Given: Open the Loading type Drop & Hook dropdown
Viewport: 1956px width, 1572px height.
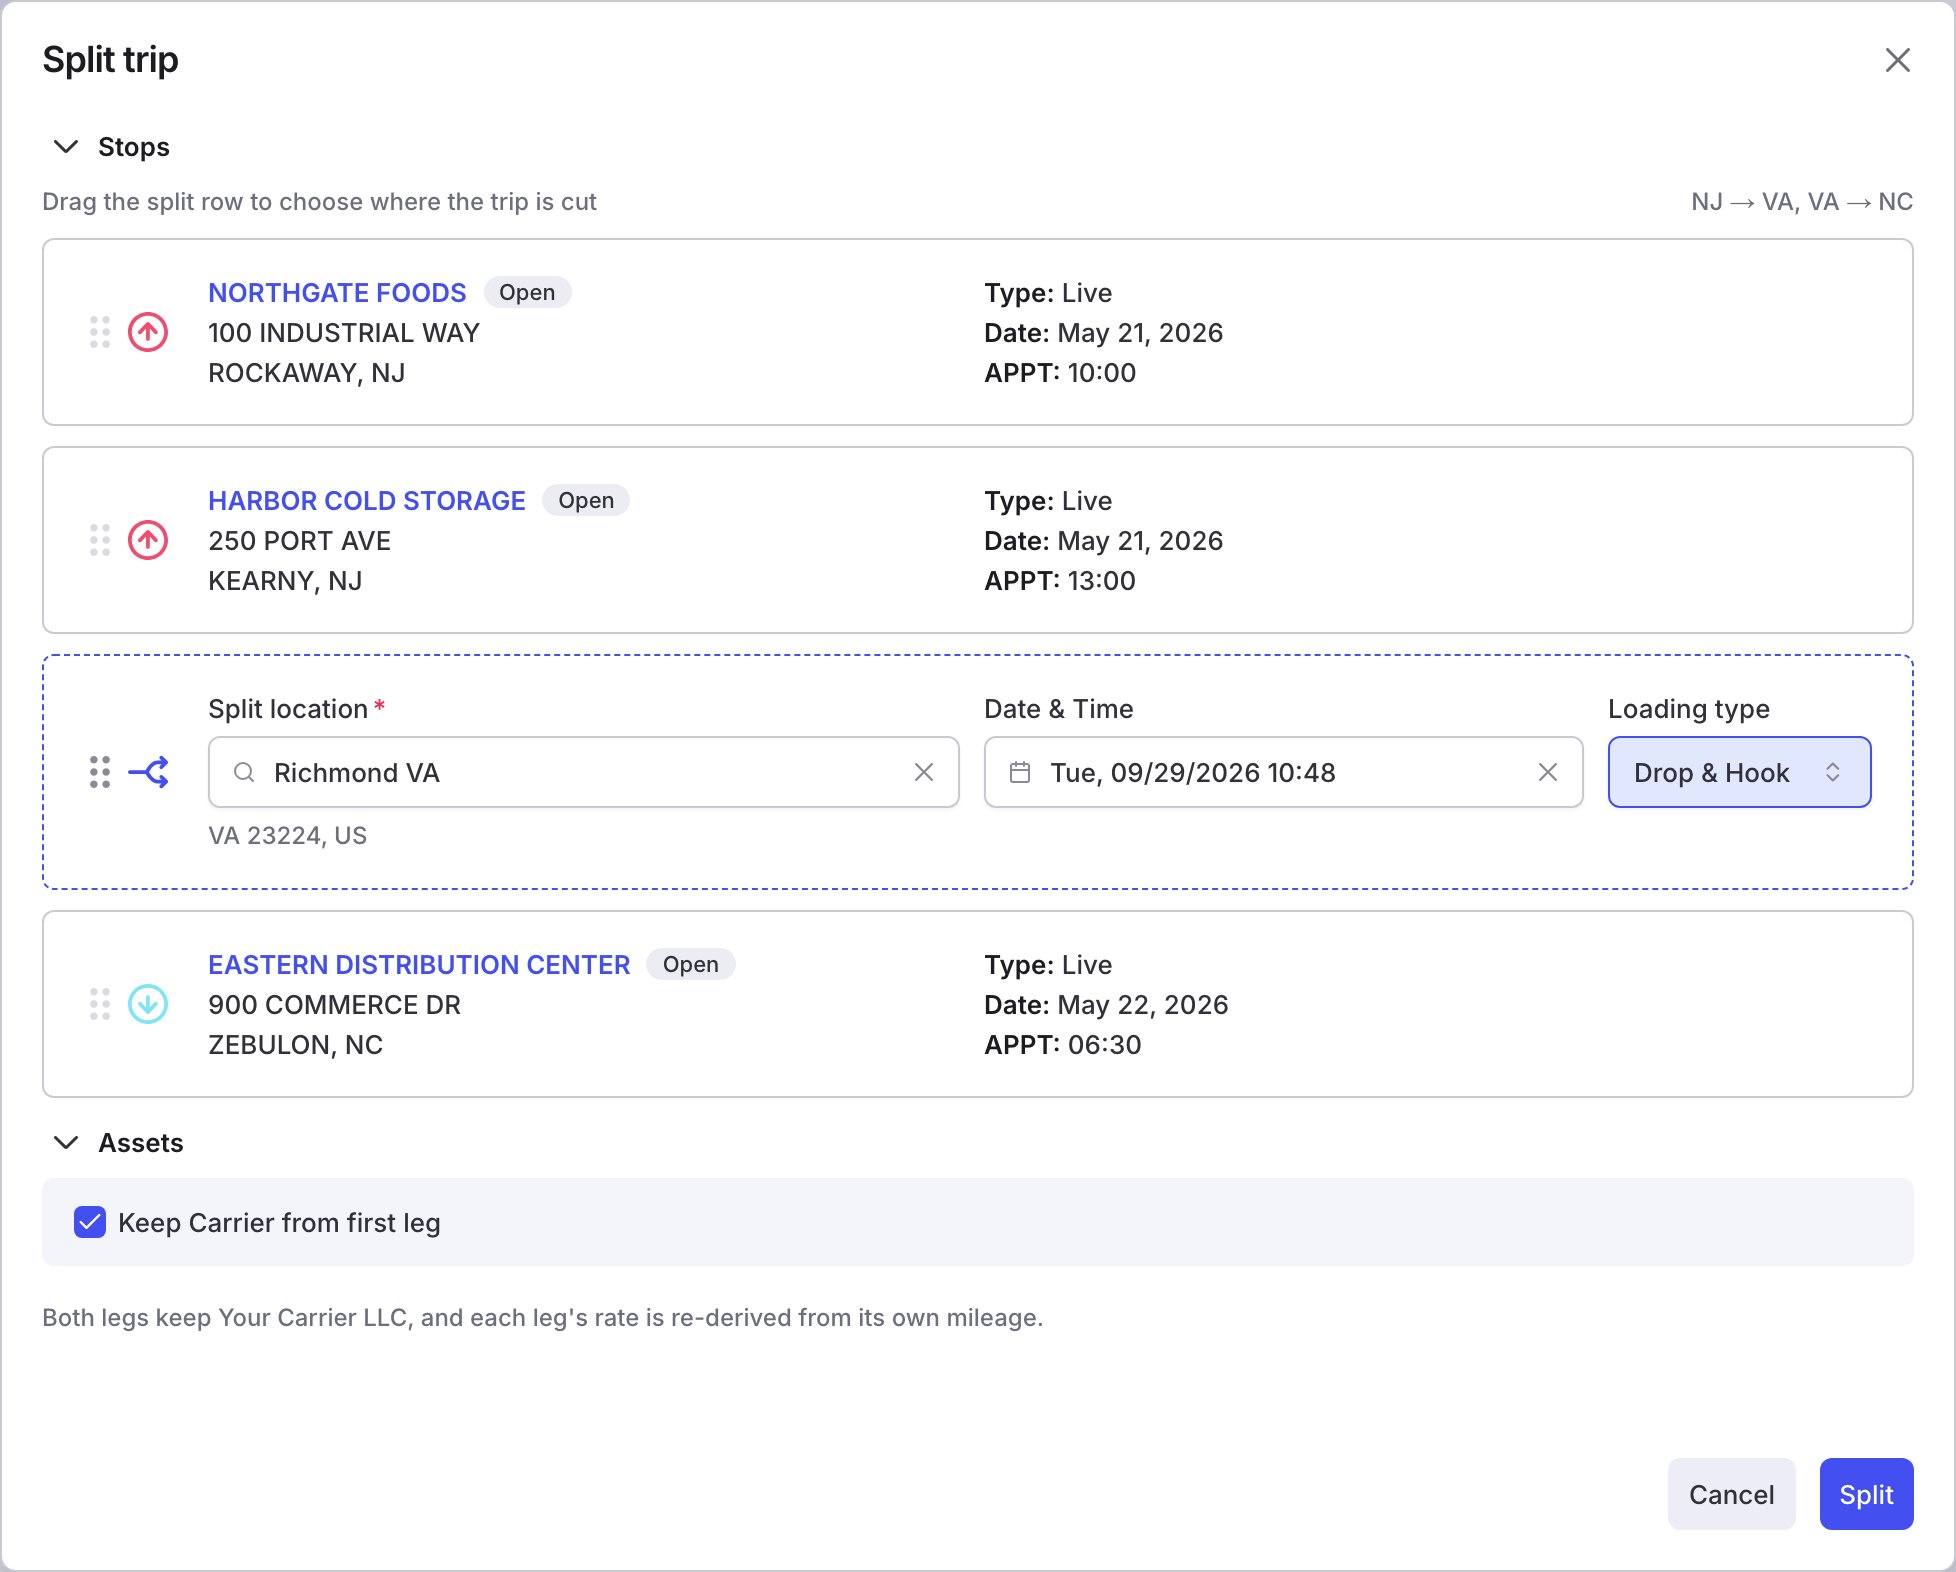Looking at the screenshot, I should 1739,772.
